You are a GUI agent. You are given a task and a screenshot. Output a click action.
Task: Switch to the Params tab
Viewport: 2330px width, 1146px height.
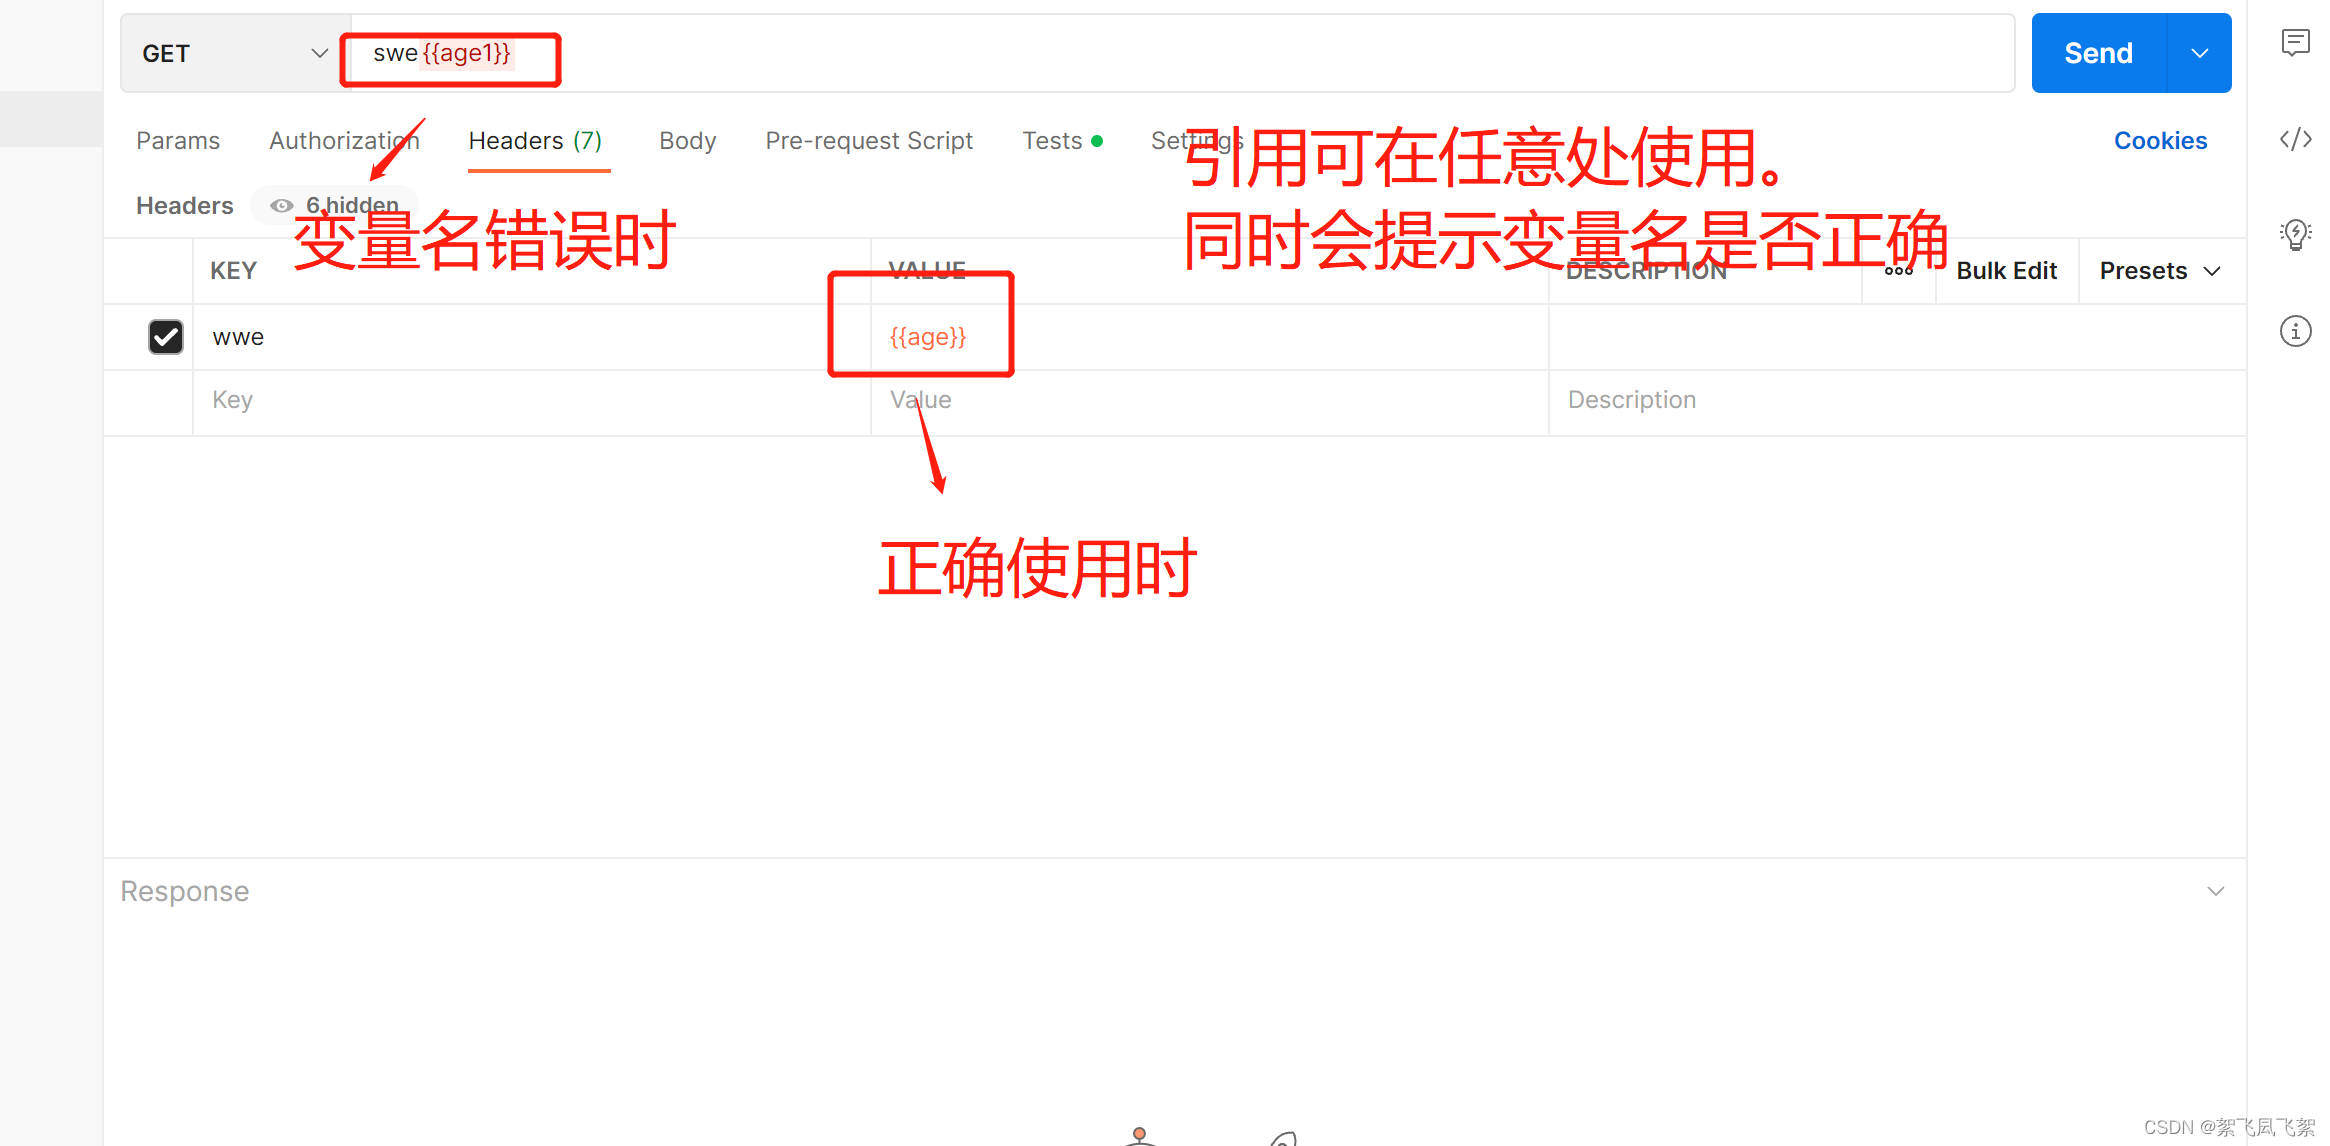178,141
